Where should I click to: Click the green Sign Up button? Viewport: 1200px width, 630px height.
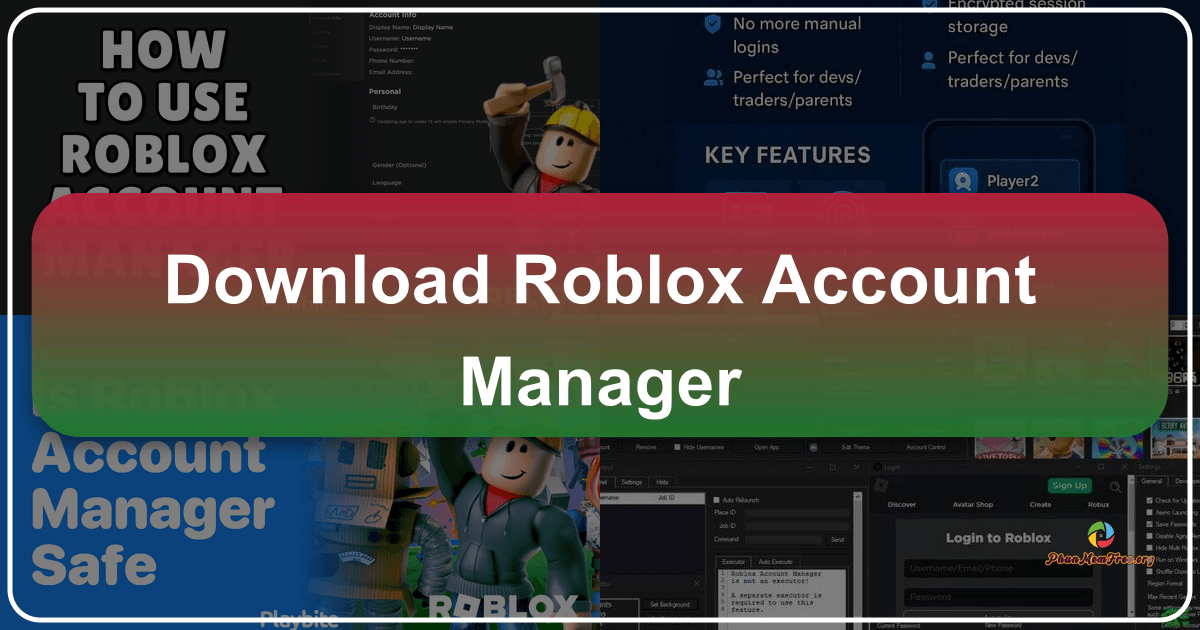coord(1070,486)
